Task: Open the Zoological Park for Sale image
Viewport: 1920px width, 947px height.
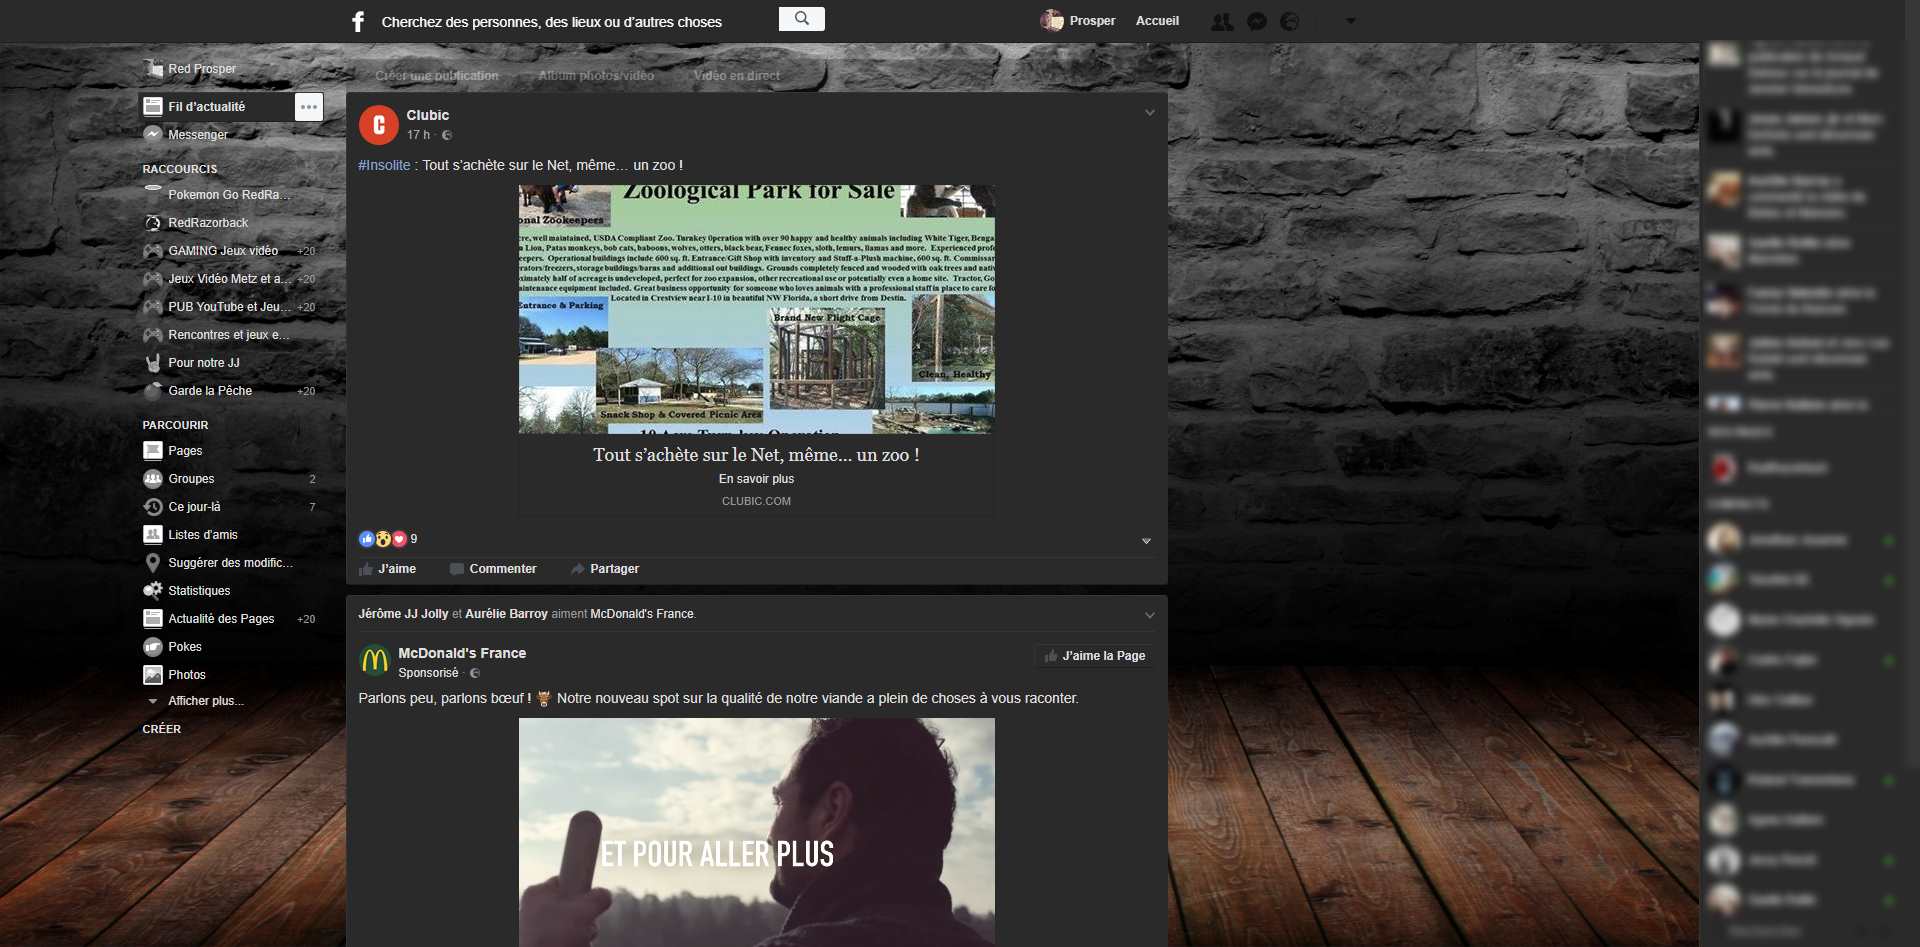Action: [757, 309]
